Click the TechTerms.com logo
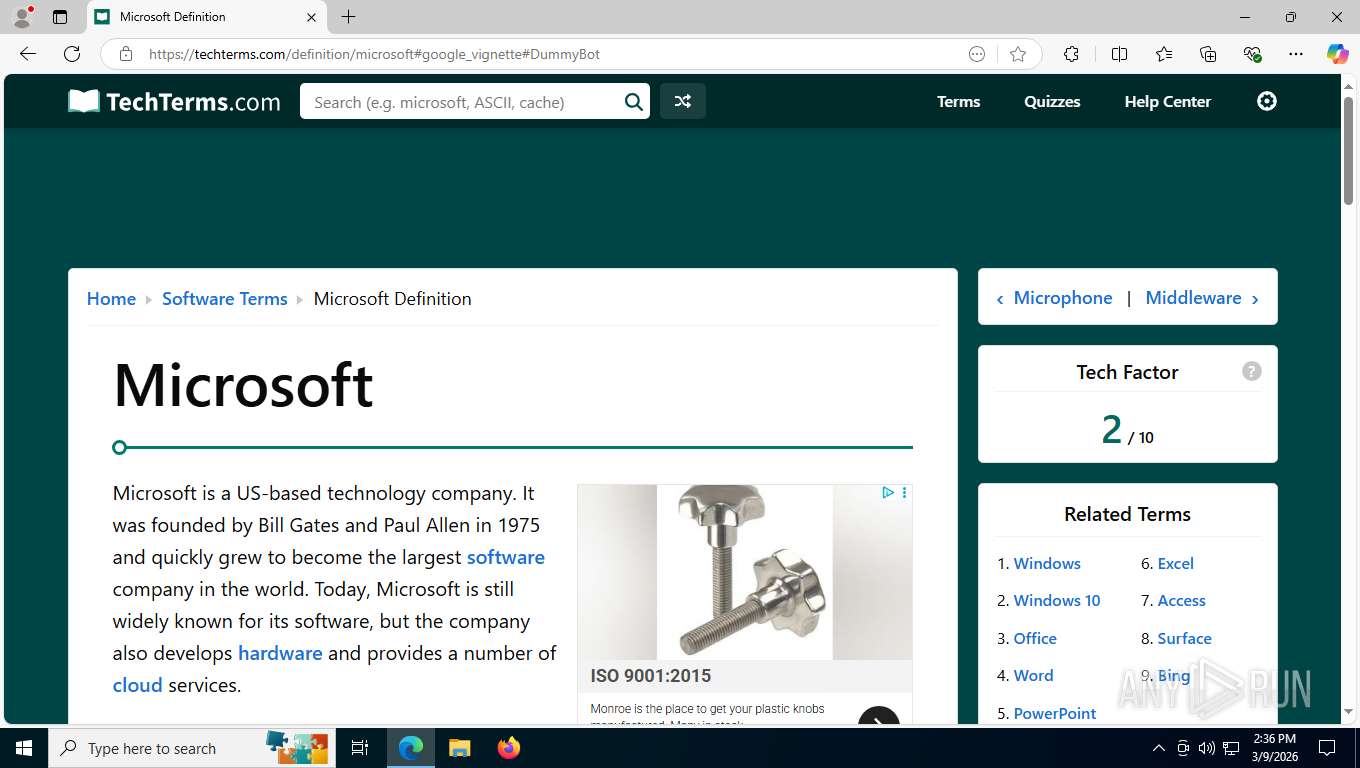This screenshot has height=768, width=1360. click(174, 101)
